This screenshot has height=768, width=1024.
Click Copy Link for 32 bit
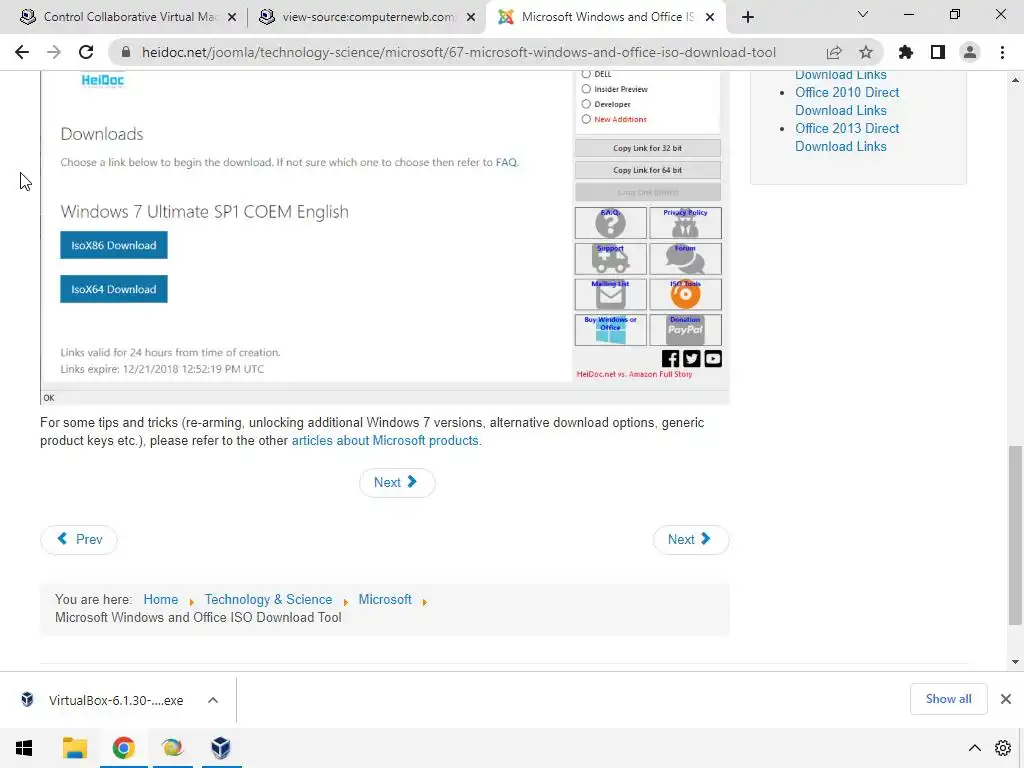(x=647, y=148)
